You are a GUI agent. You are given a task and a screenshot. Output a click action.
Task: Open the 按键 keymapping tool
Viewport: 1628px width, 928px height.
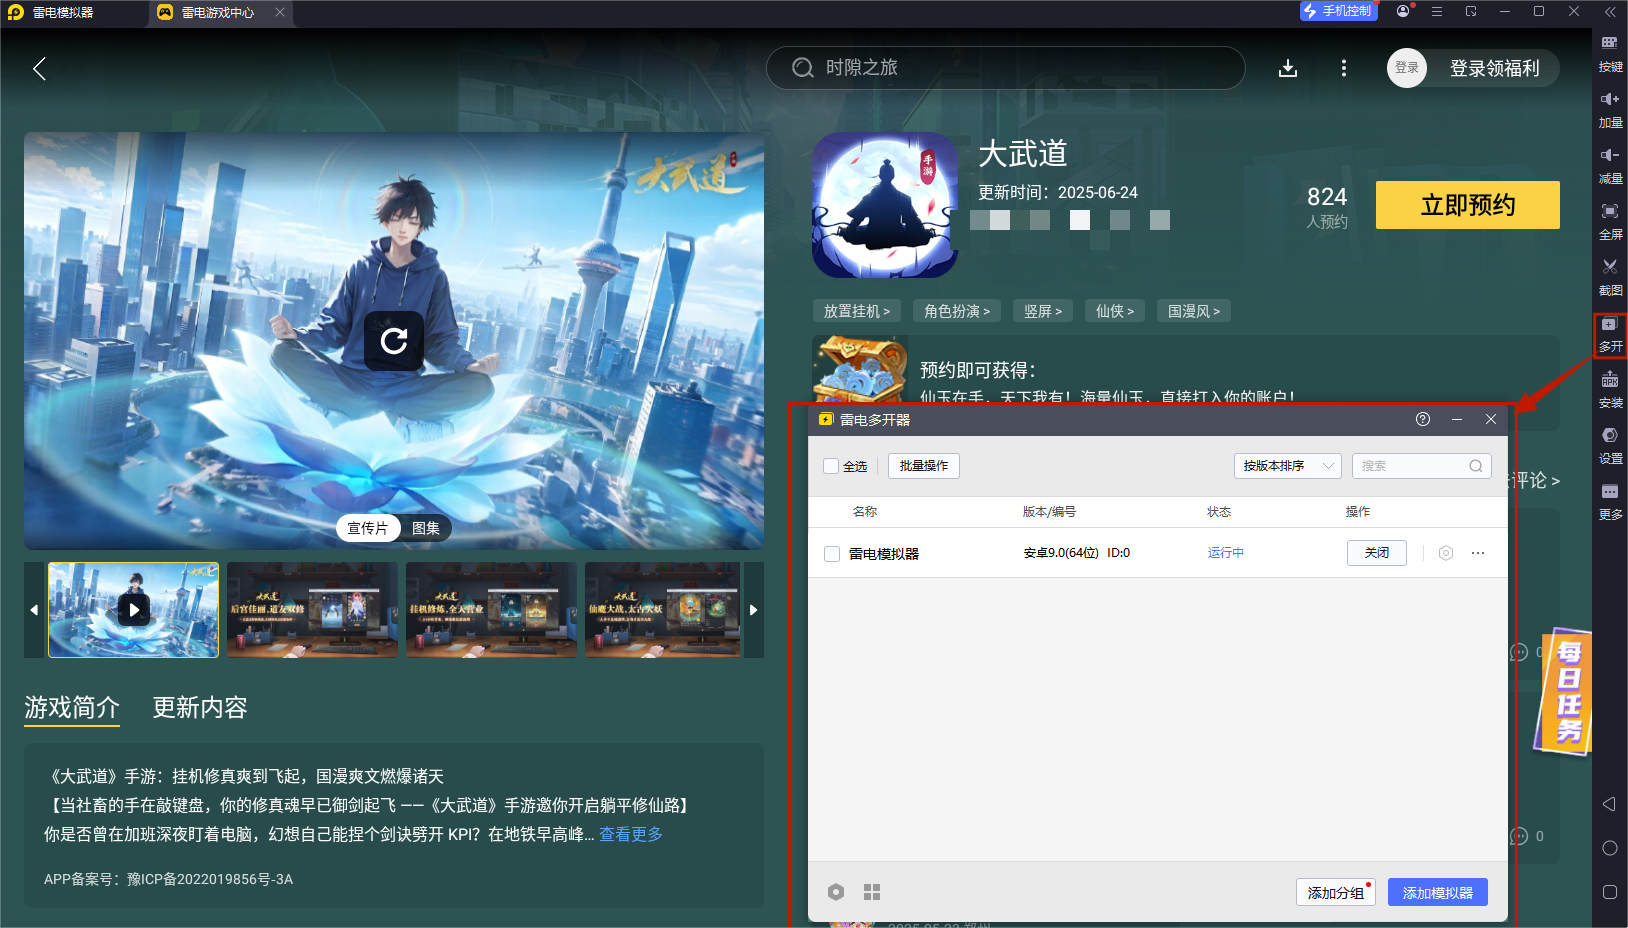coord(1610,54)
